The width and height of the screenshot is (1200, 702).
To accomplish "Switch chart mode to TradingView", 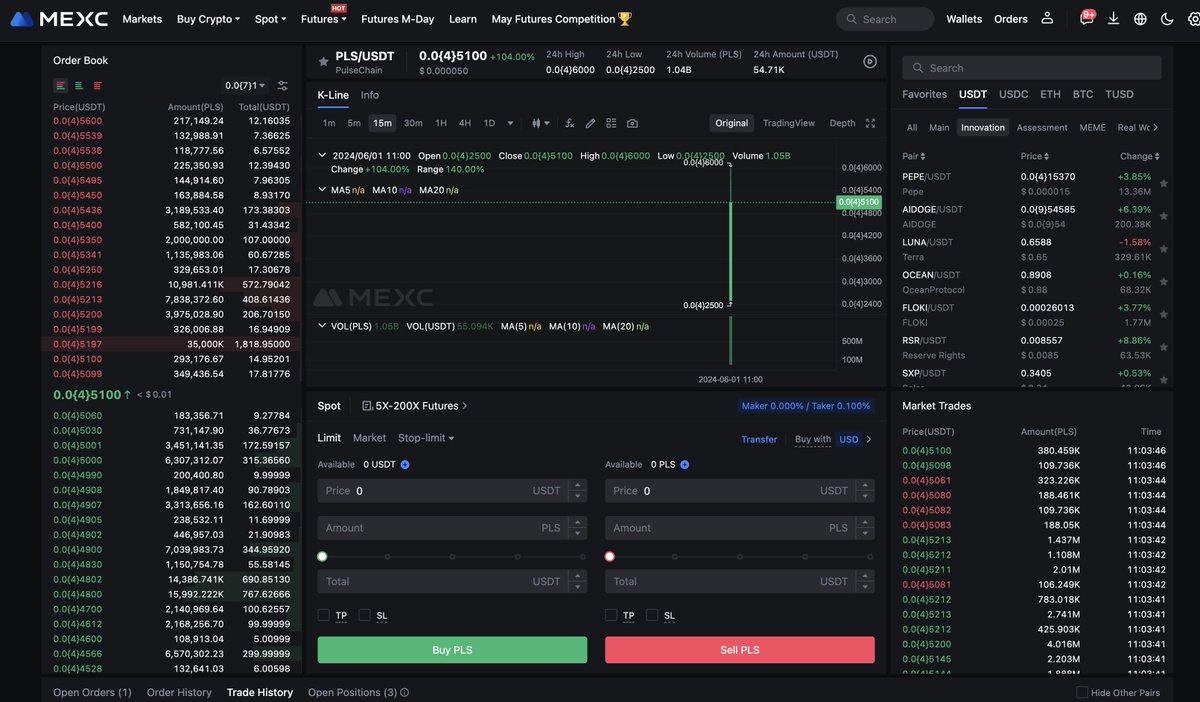I will tap(789, 123).
